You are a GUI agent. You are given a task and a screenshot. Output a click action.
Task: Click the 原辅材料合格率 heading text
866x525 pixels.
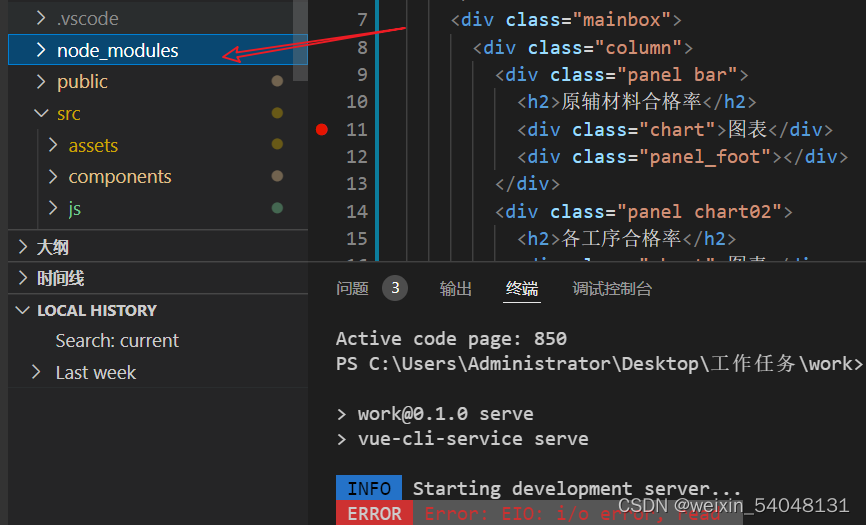(x=631, y=102)
